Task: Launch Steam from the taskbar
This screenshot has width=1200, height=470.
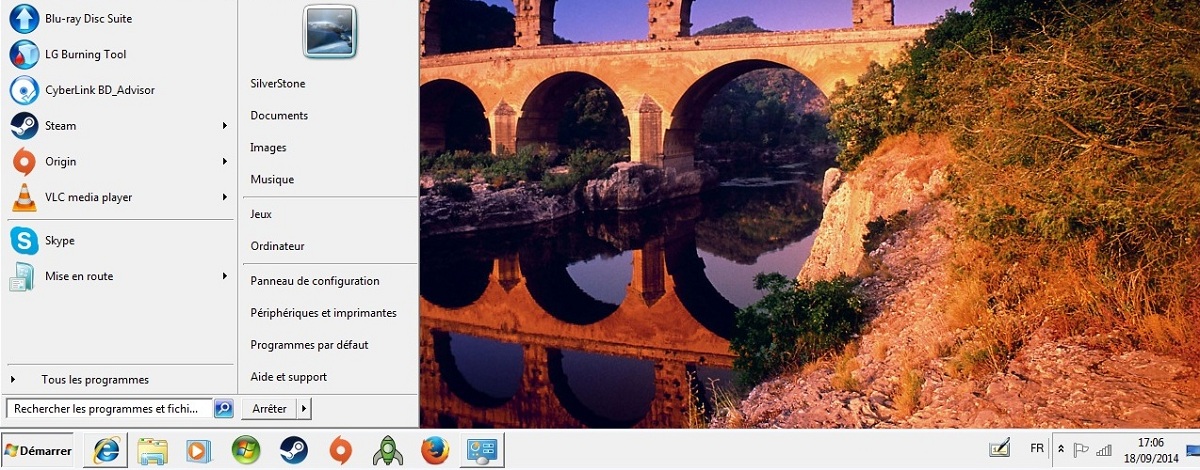Action: [x=293, y=451]
